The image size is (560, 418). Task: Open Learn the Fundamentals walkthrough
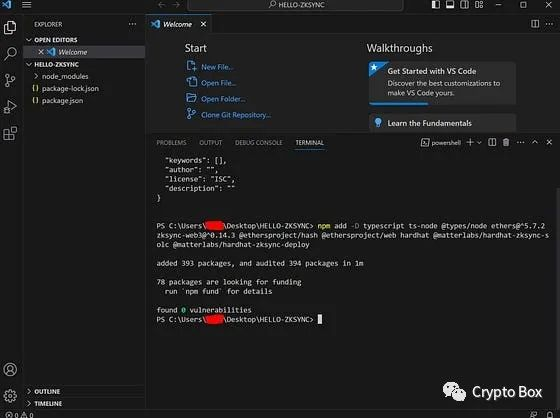[x=442, y=123]
